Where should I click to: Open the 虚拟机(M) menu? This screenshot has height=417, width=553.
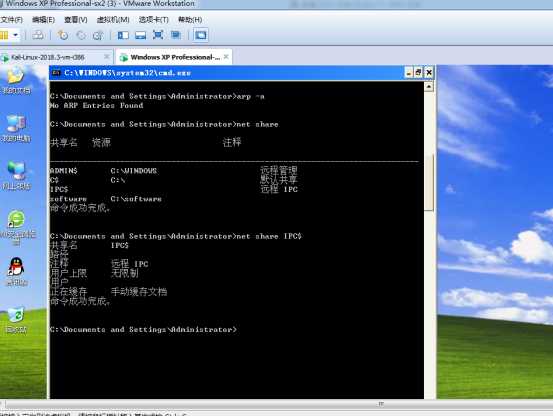pos(113,19)
